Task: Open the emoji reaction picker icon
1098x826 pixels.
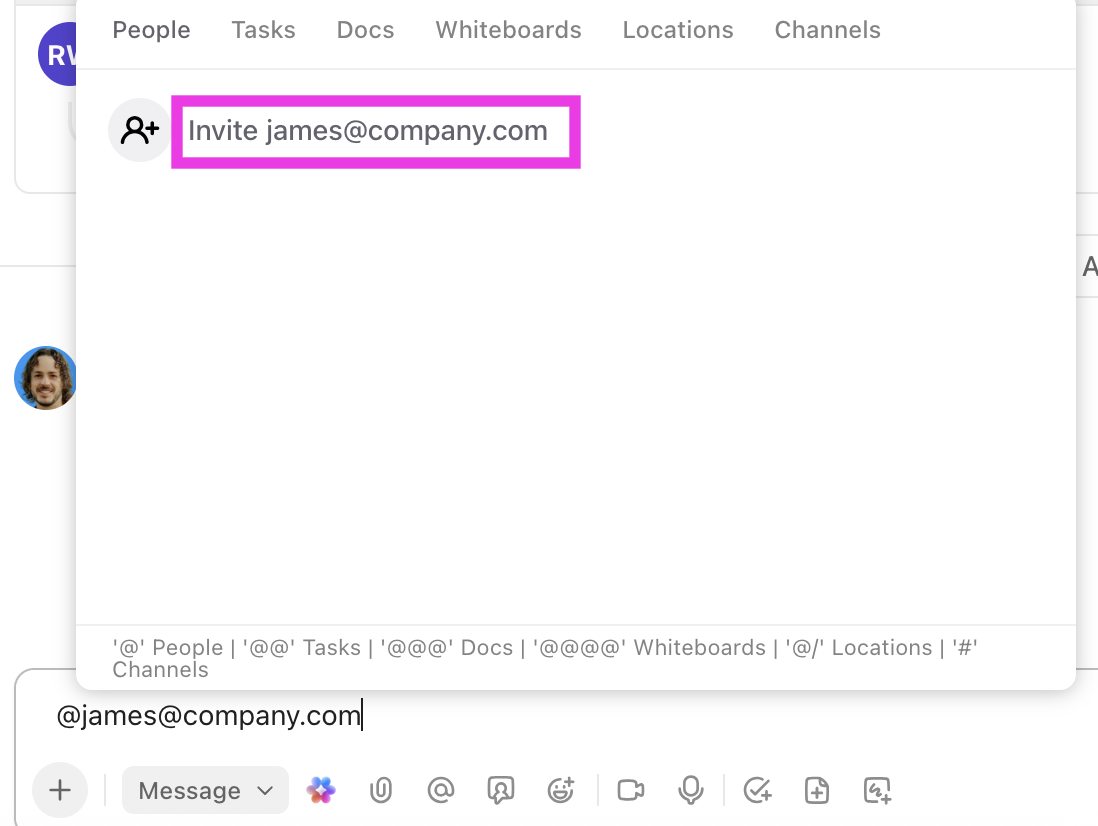Action: (x=561, y=791)
